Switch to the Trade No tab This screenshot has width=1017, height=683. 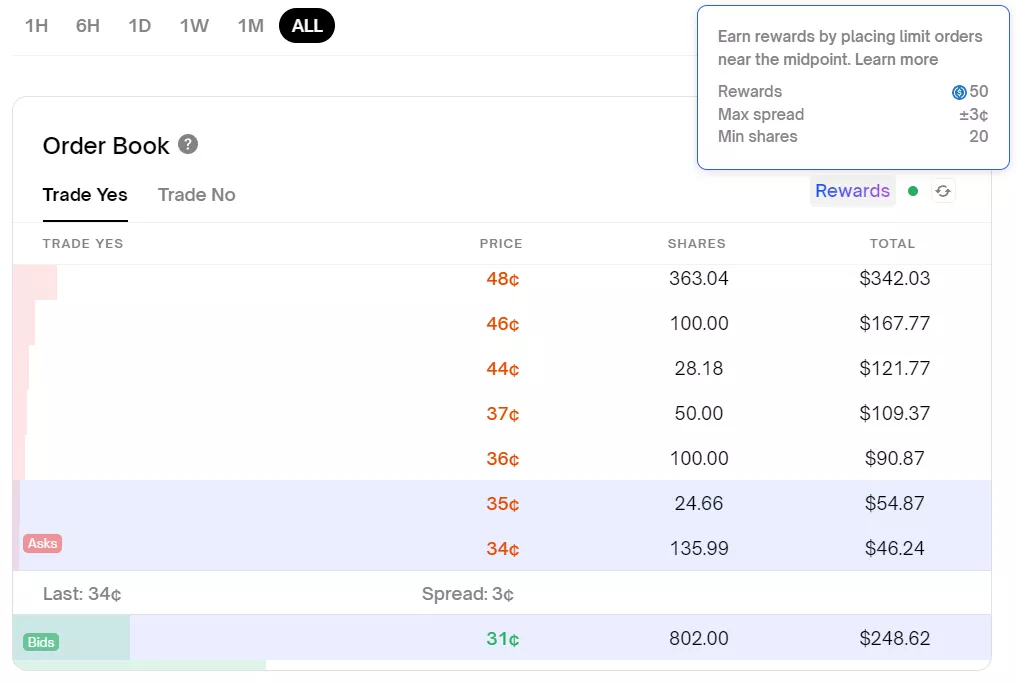(197, 195)
